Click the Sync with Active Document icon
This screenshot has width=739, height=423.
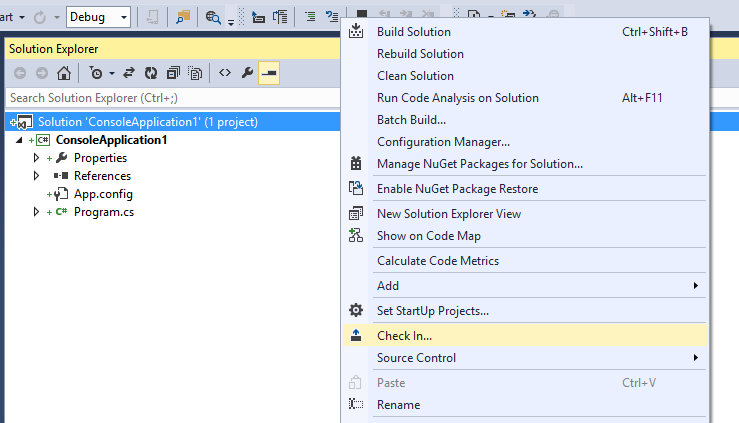click(130, 73)
